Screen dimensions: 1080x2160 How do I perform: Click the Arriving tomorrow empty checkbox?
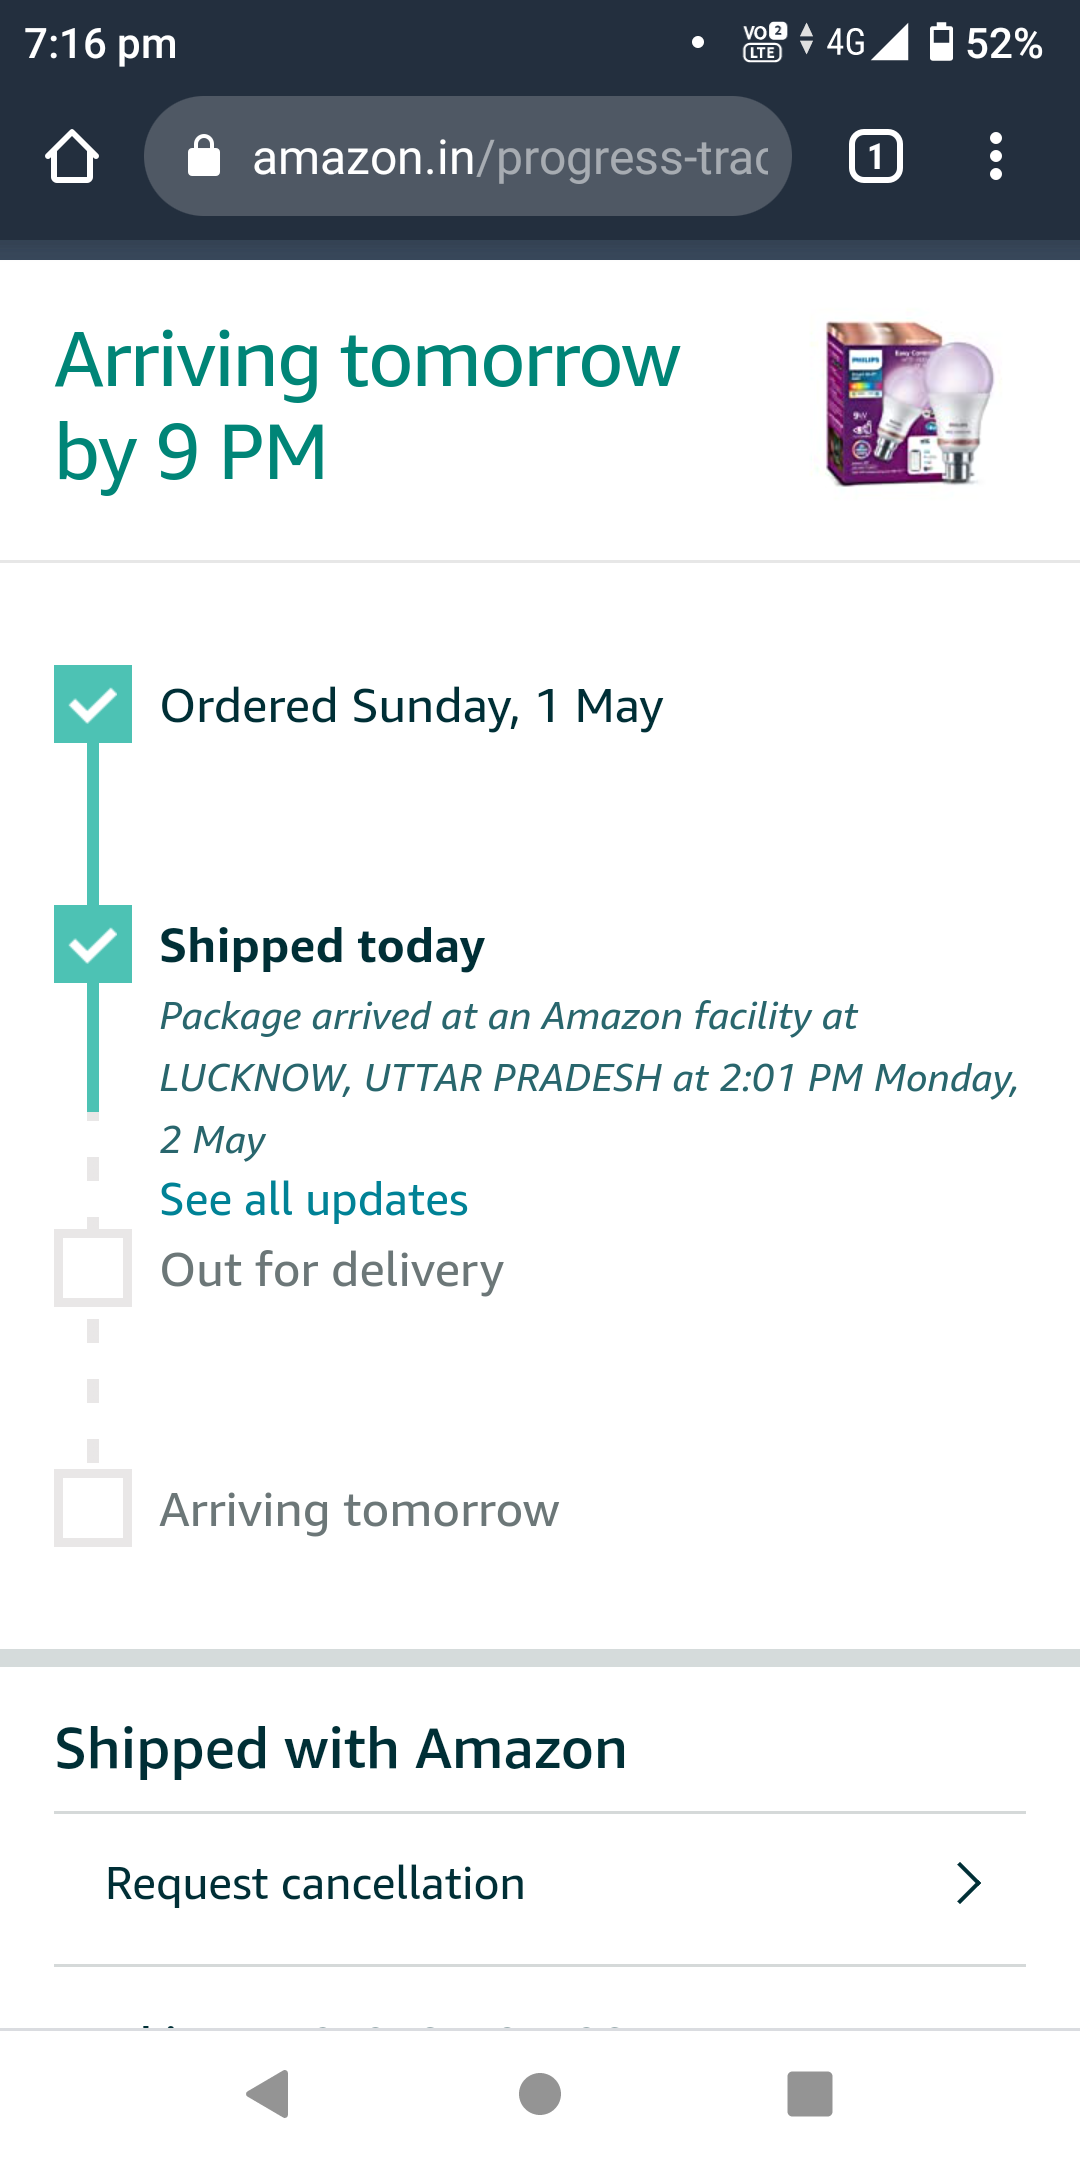93,1508
